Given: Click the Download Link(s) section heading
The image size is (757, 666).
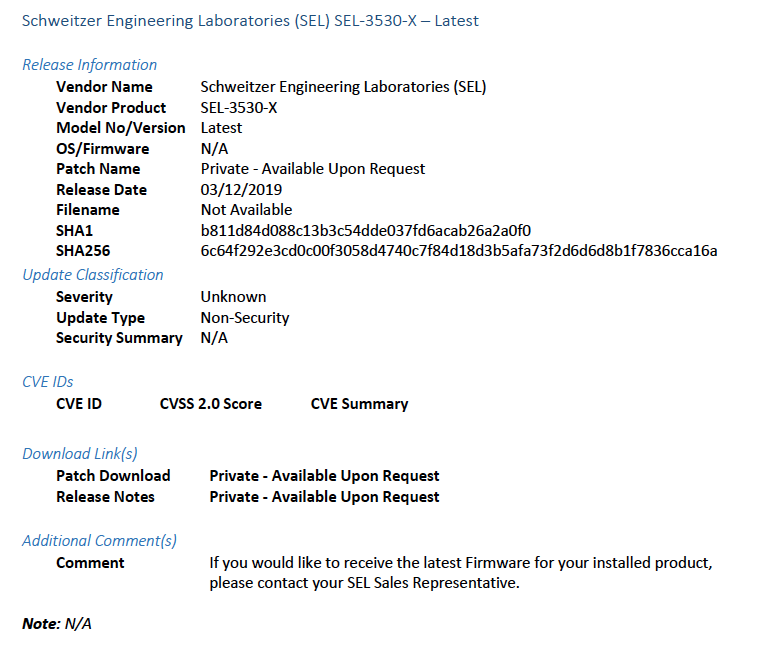Looking at the screenshot, I should tap(80, 454).
